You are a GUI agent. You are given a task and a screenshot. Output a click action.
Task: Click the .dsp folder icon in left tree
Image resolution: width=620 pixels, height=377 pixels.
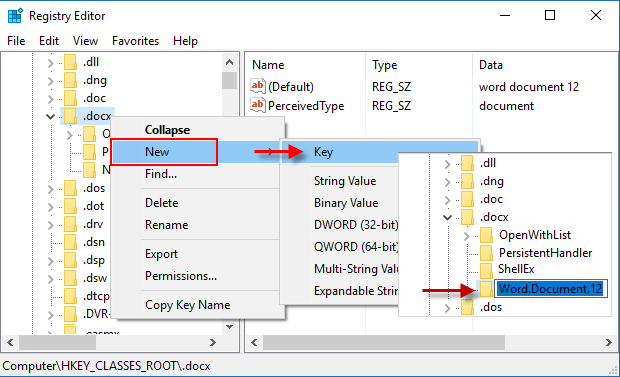pos(70,260)
